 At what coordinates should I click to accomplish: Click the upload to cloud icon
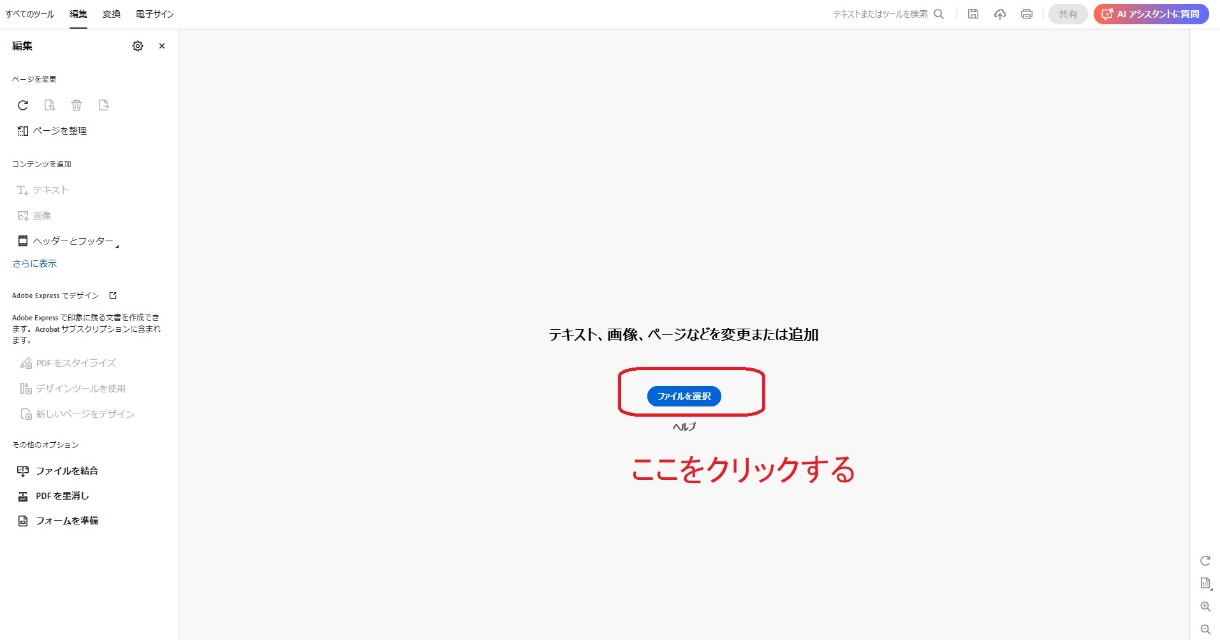point(1000,14)
